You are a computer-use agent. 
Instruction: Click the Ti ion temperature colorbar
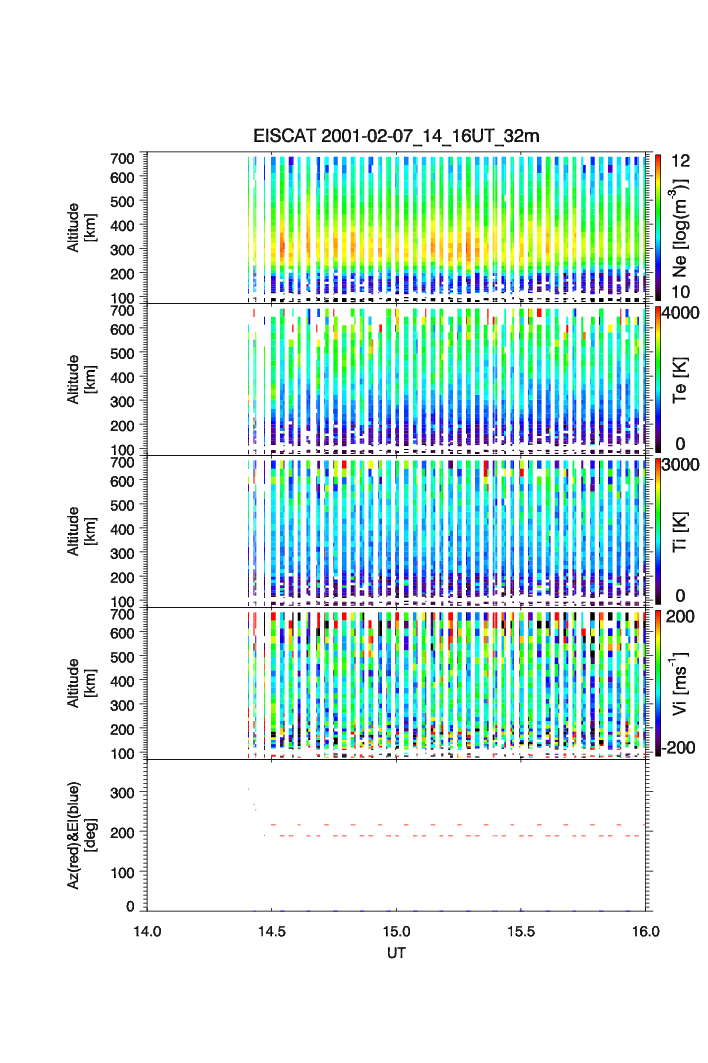pyautogui.click(x=657, y=531)
